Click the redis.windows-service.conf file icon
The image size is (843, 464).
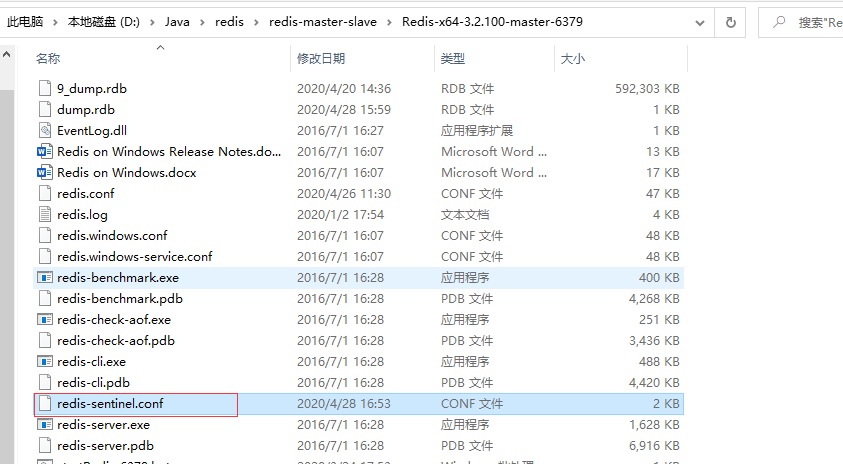(45, 256)
